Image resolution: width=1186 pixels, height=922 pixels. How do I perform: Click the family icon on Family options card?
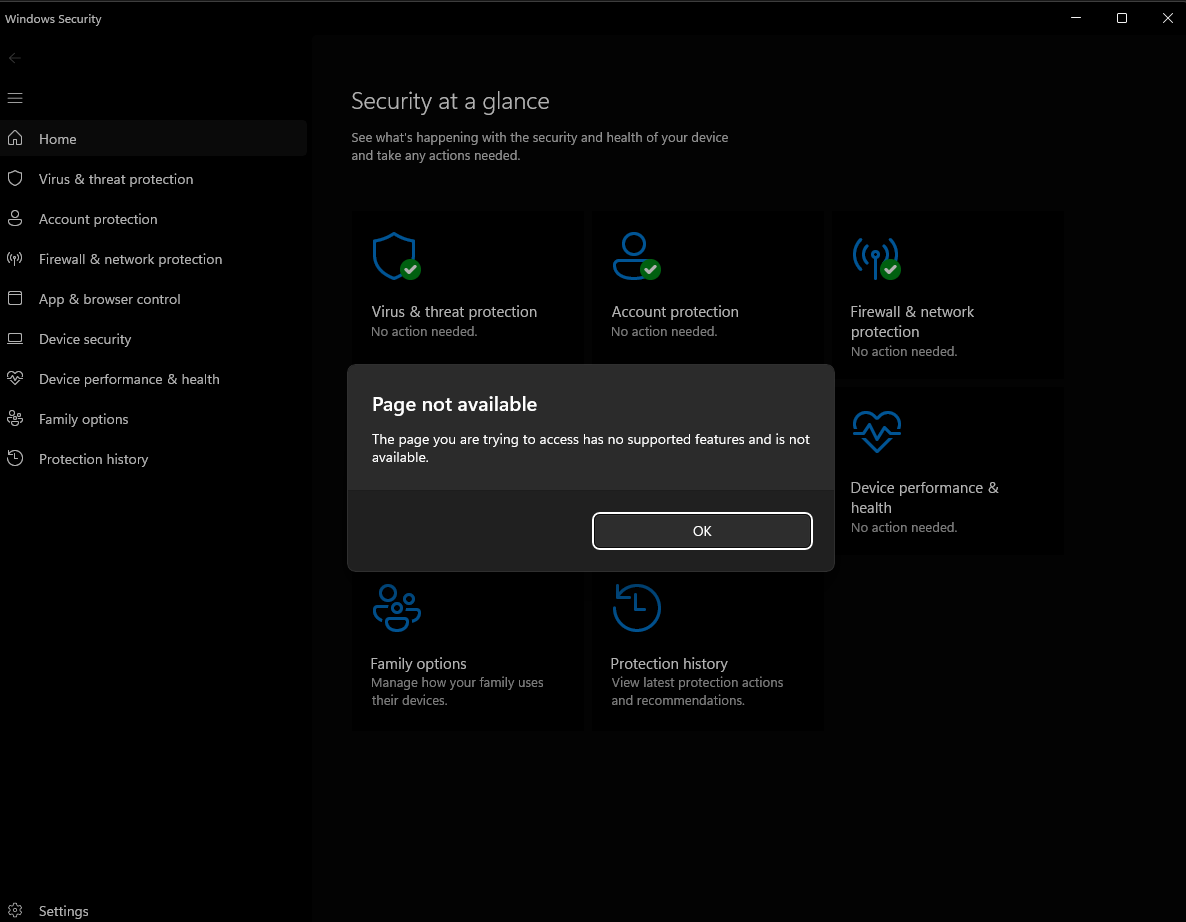tap(397, 608)
